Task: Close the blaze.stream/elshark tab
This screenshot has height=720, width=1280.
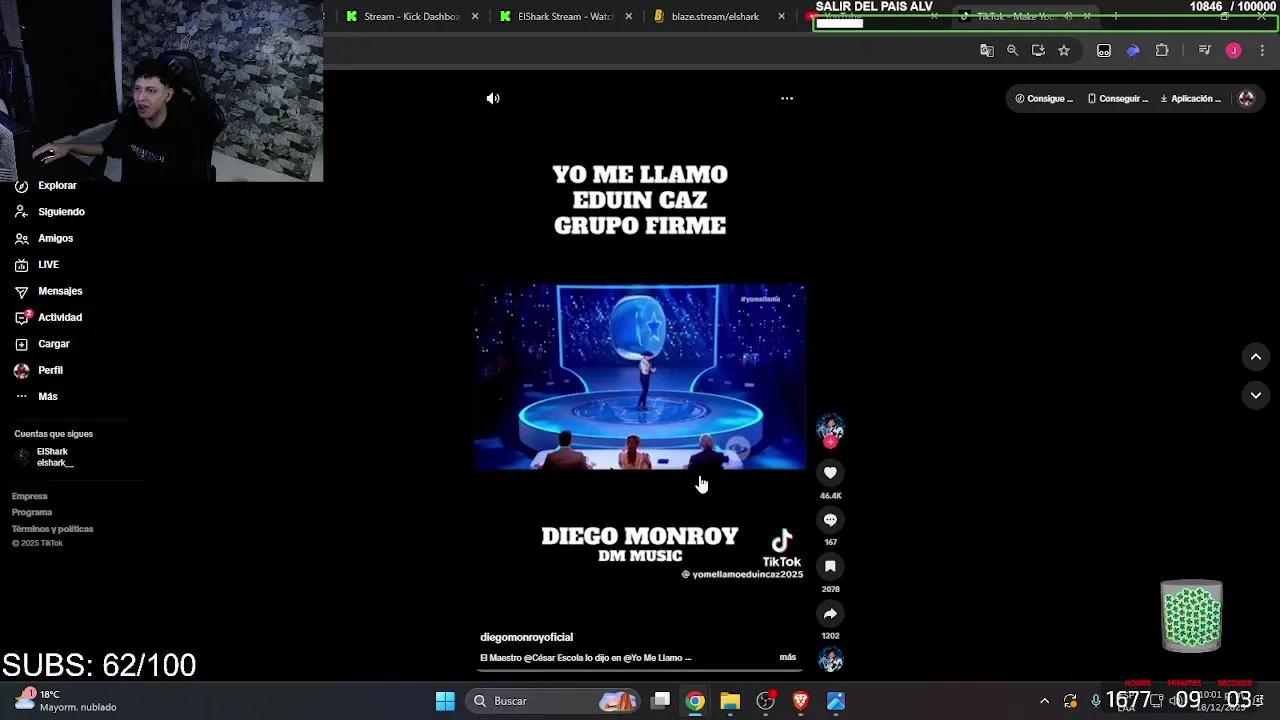Action: pos(781,16)
